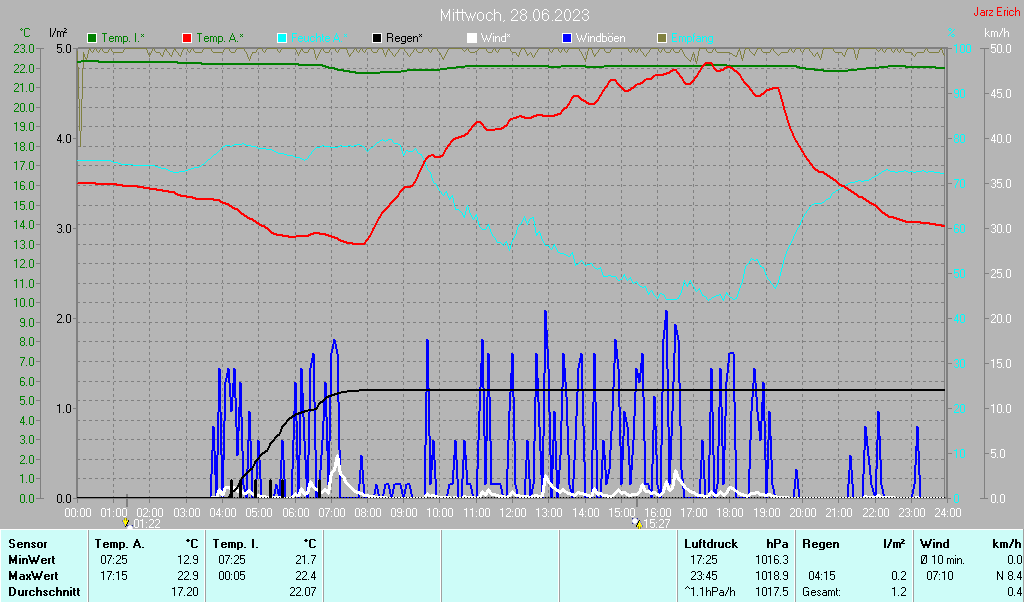The width and height of the screenshot is (1024, 602).
Task: Select the 'Temp. A.*' legend label
Action: pos(220,39)
